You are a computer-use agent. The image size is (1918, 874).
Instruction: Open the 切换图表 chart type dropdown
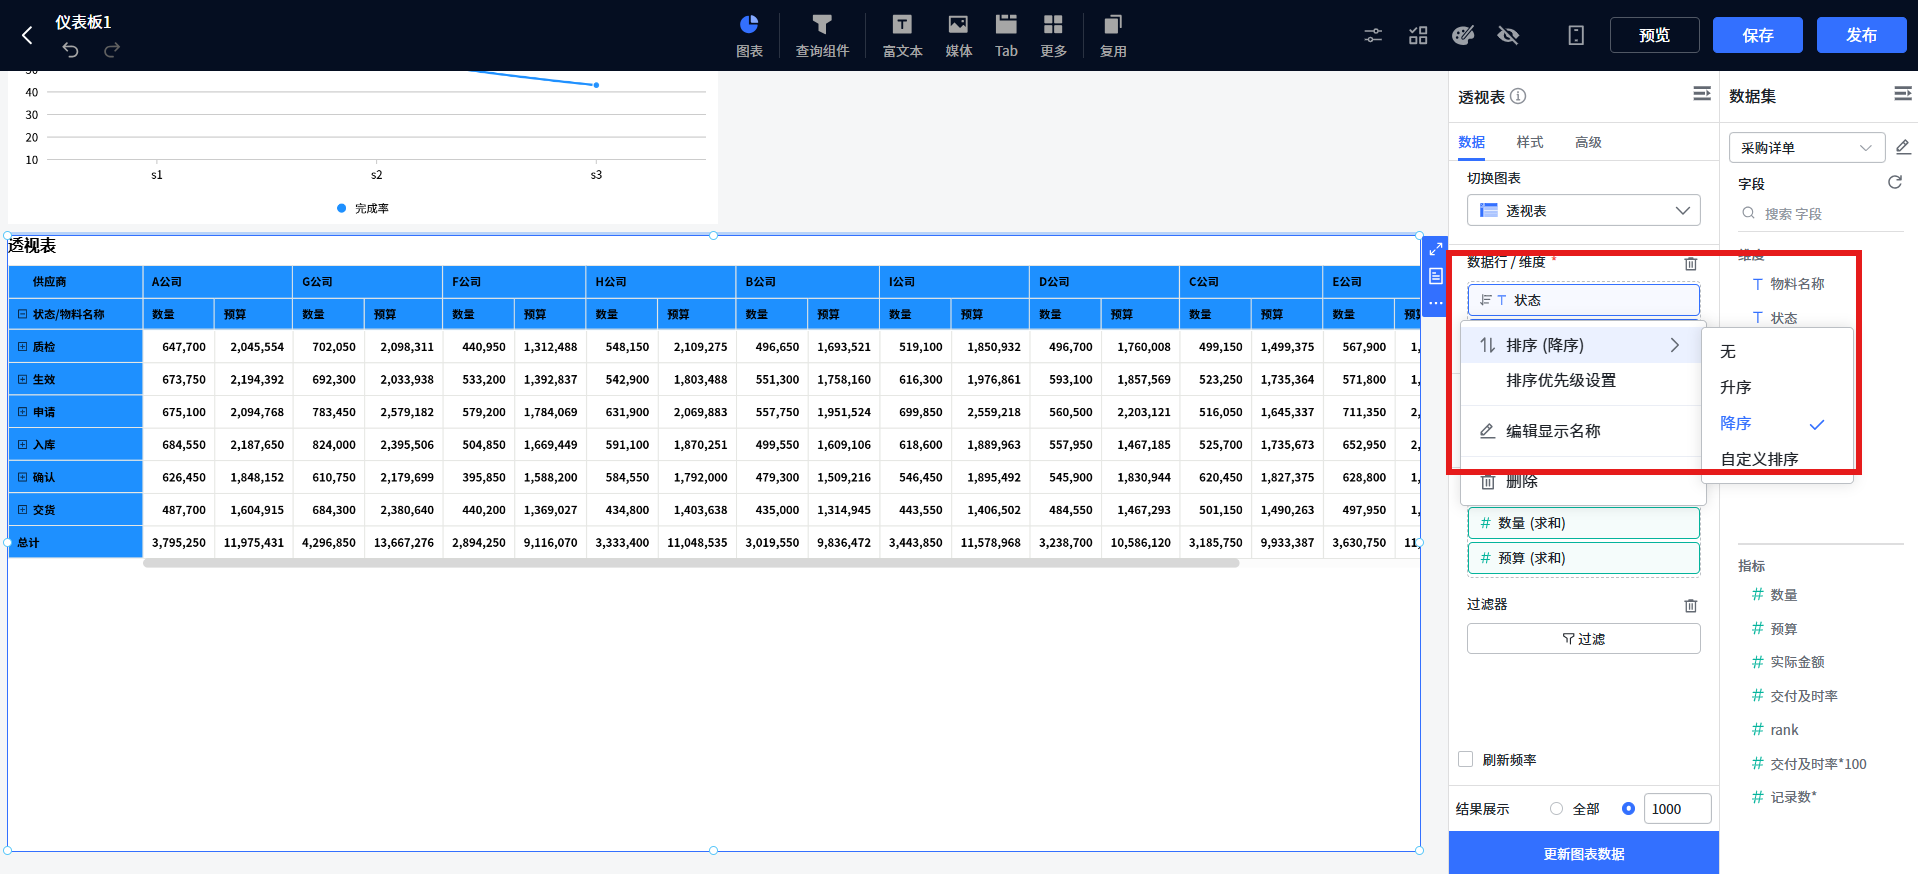[x=1583, y=210]
